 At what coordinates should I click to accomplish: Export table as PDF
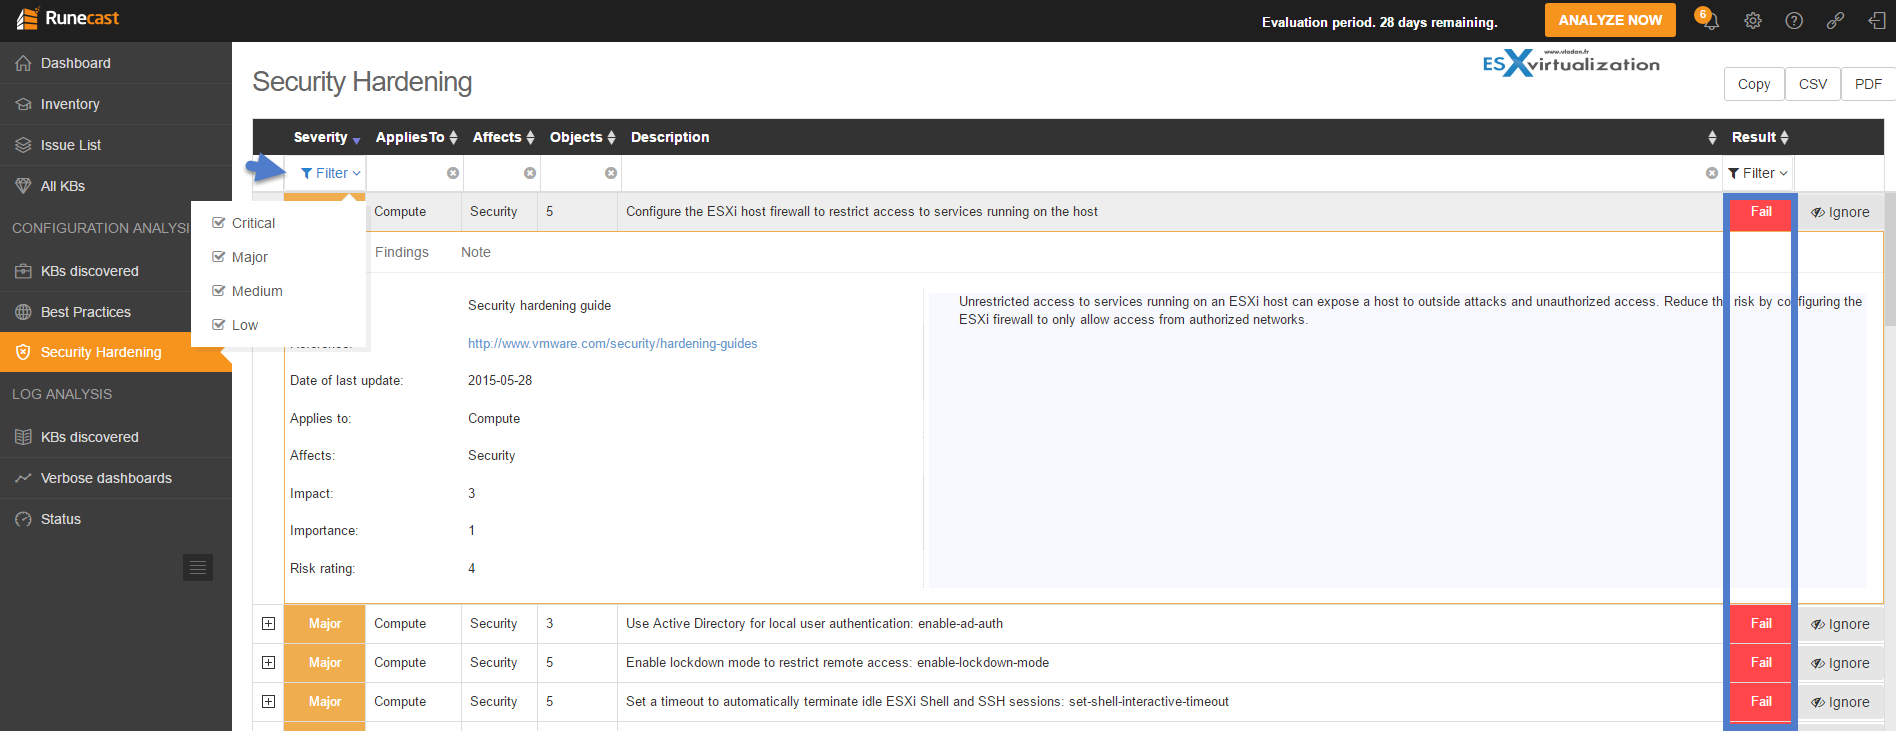[x=1868, y=84]
